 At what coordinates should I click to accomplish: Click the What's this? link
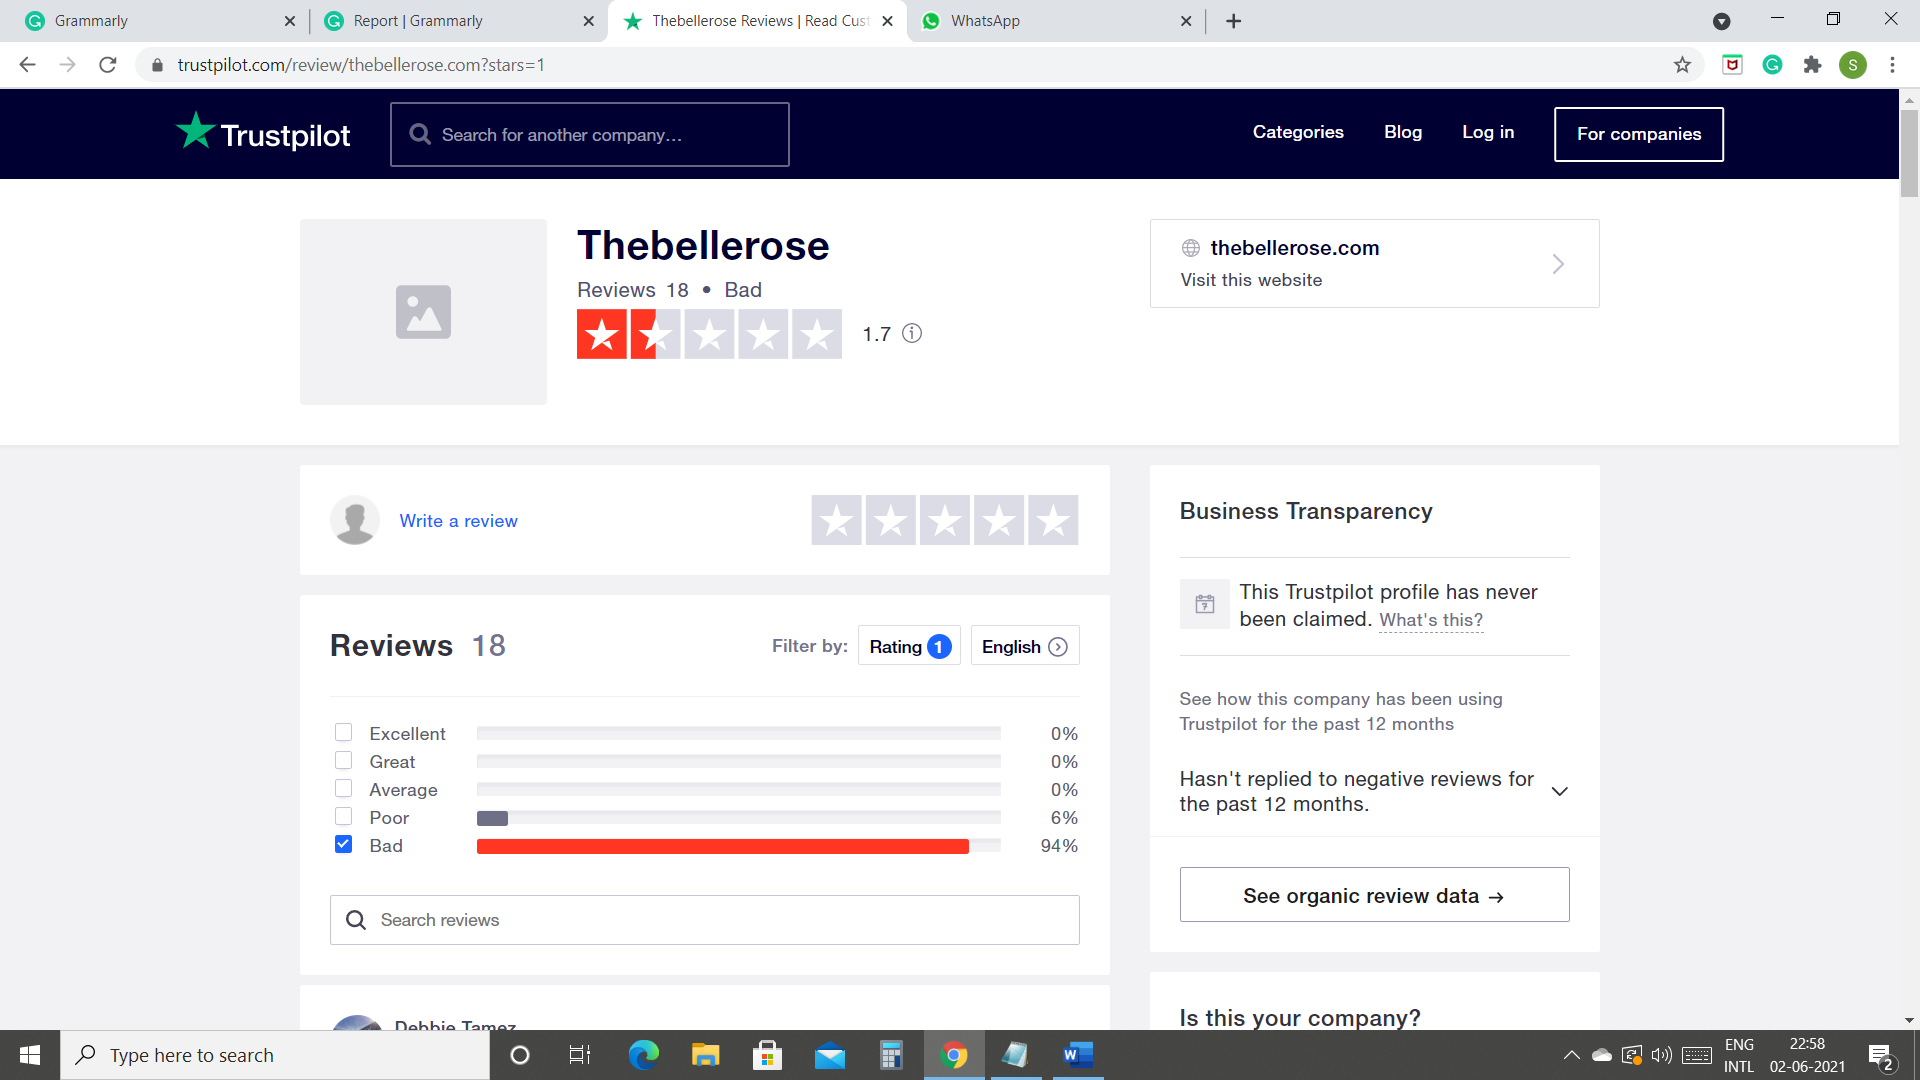1431,620
